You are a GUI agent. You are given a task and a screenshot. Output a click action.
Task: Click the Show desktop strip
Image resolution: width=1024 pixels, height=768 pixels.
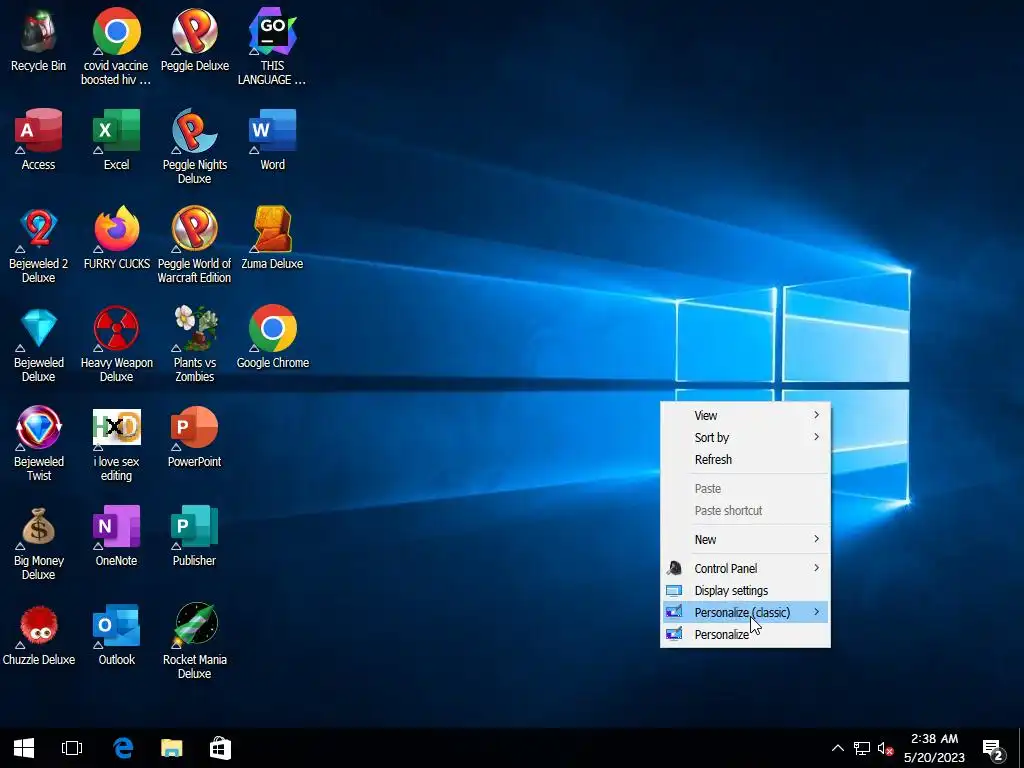tap(1021, 748)
